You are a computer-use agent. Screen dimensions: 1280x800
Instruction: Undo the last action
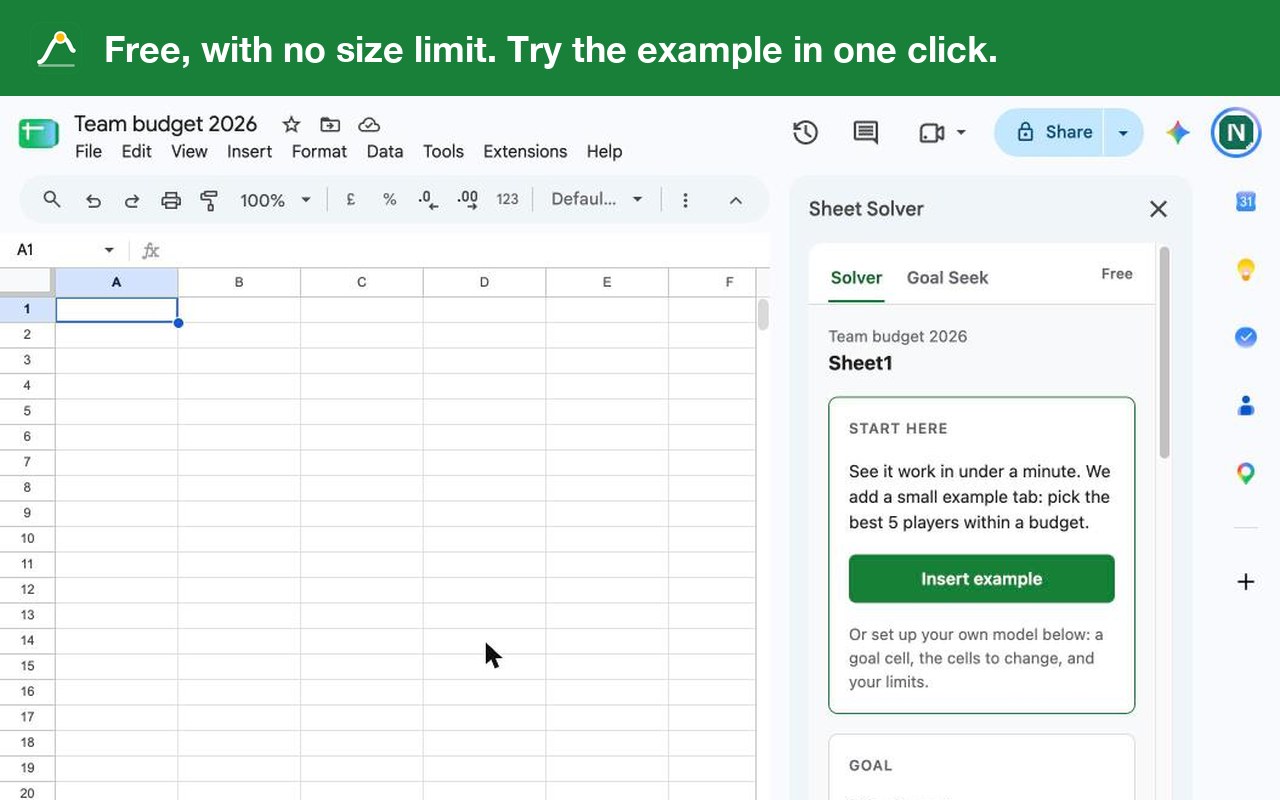pyautogui.click(x=93, y=200)
